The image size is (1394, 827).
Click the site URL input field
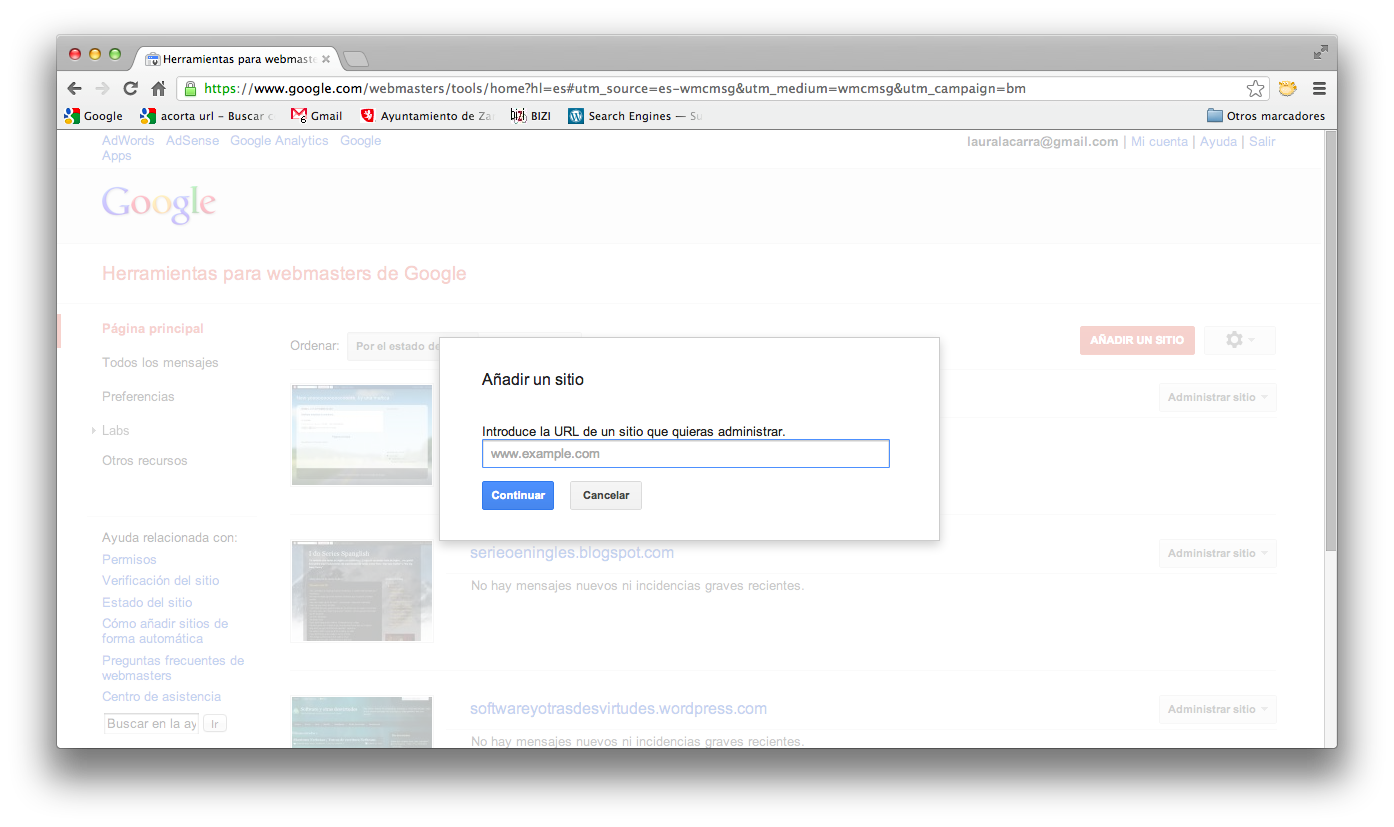pos(685,454)
